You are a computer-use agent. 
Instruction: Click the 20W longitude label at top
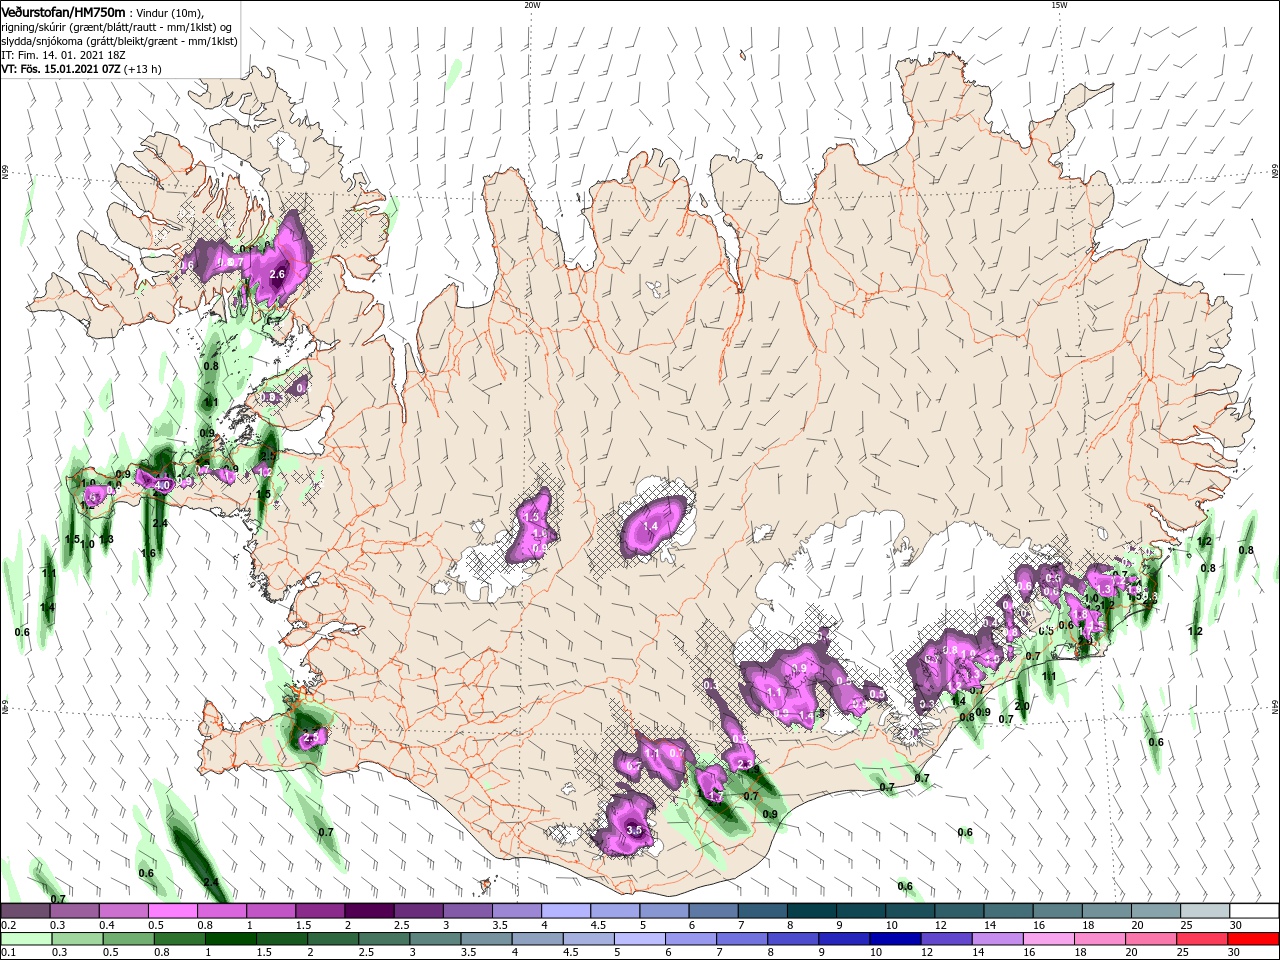point(532,5)
